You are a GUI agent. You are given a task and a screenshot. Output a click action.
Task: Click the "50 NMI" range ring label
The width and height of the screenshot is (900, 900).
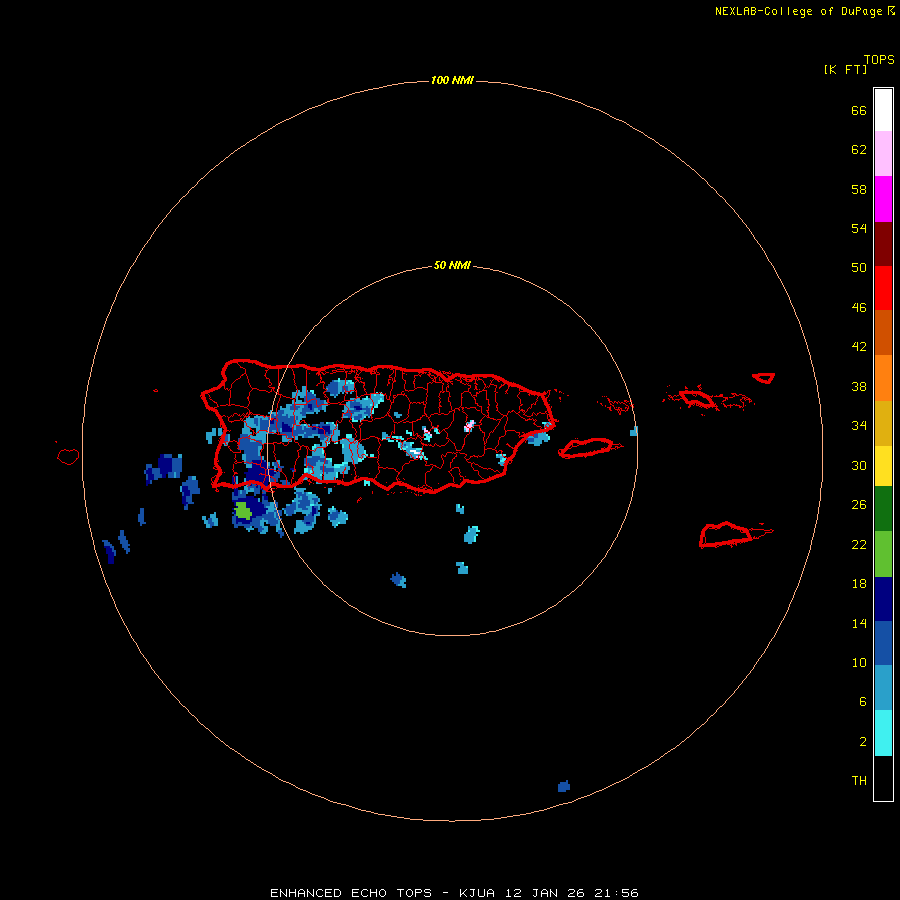coord(452,265)
